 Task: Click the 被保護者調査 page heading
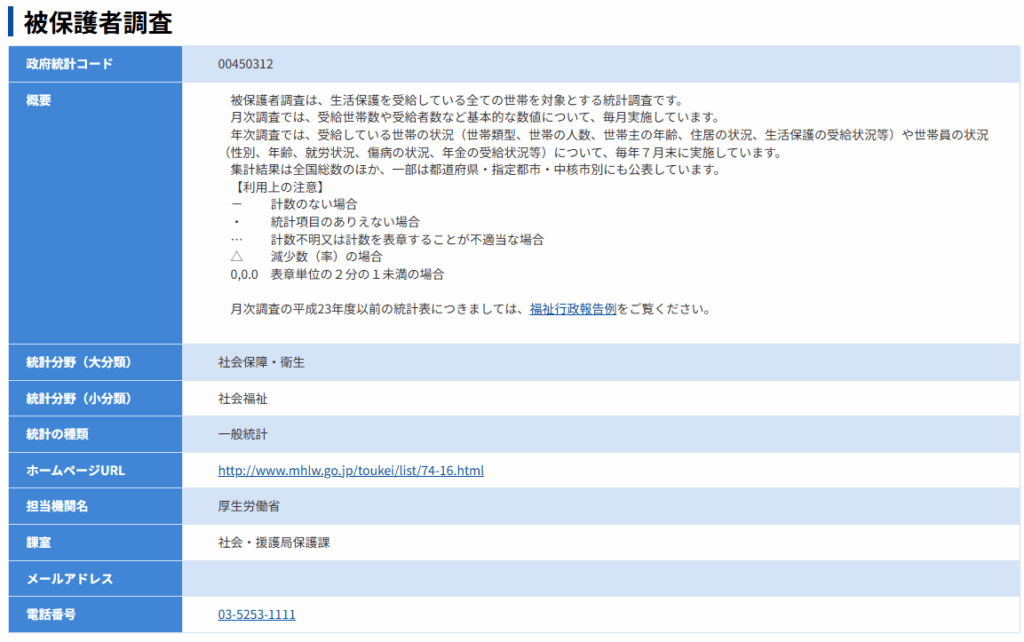(98, 23)
